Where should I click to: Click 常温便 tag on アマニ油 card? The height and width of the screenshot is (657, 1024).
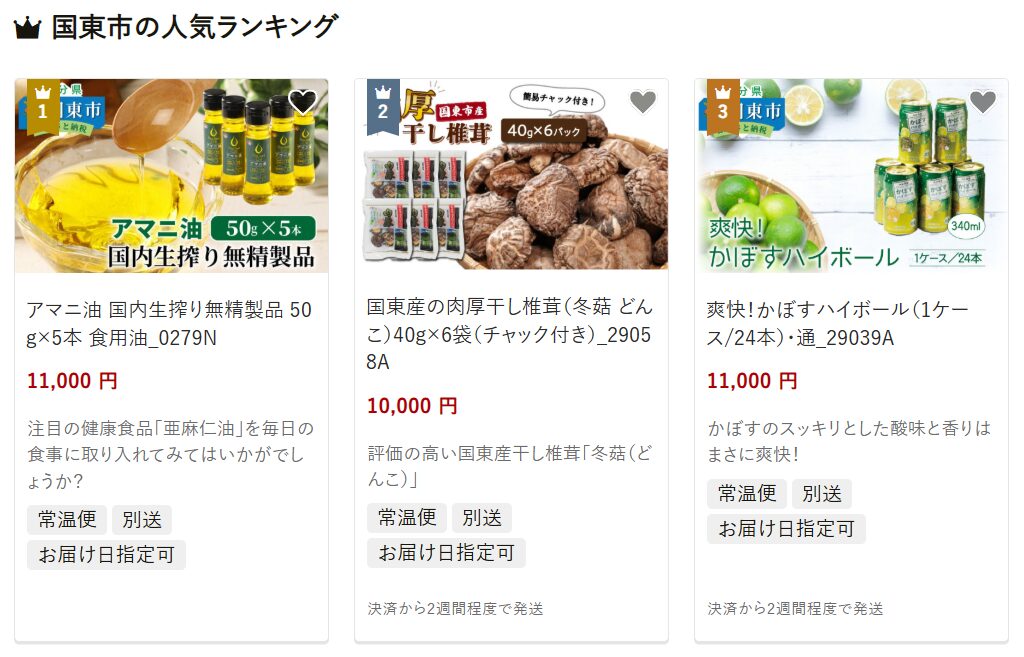coord(67,520)
